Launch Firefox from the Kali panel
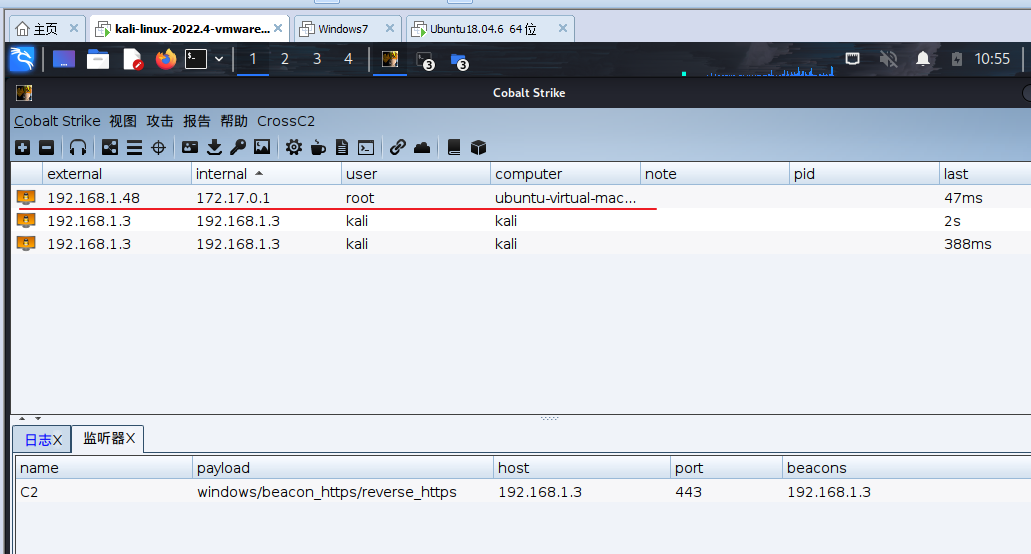 (166, 60)
